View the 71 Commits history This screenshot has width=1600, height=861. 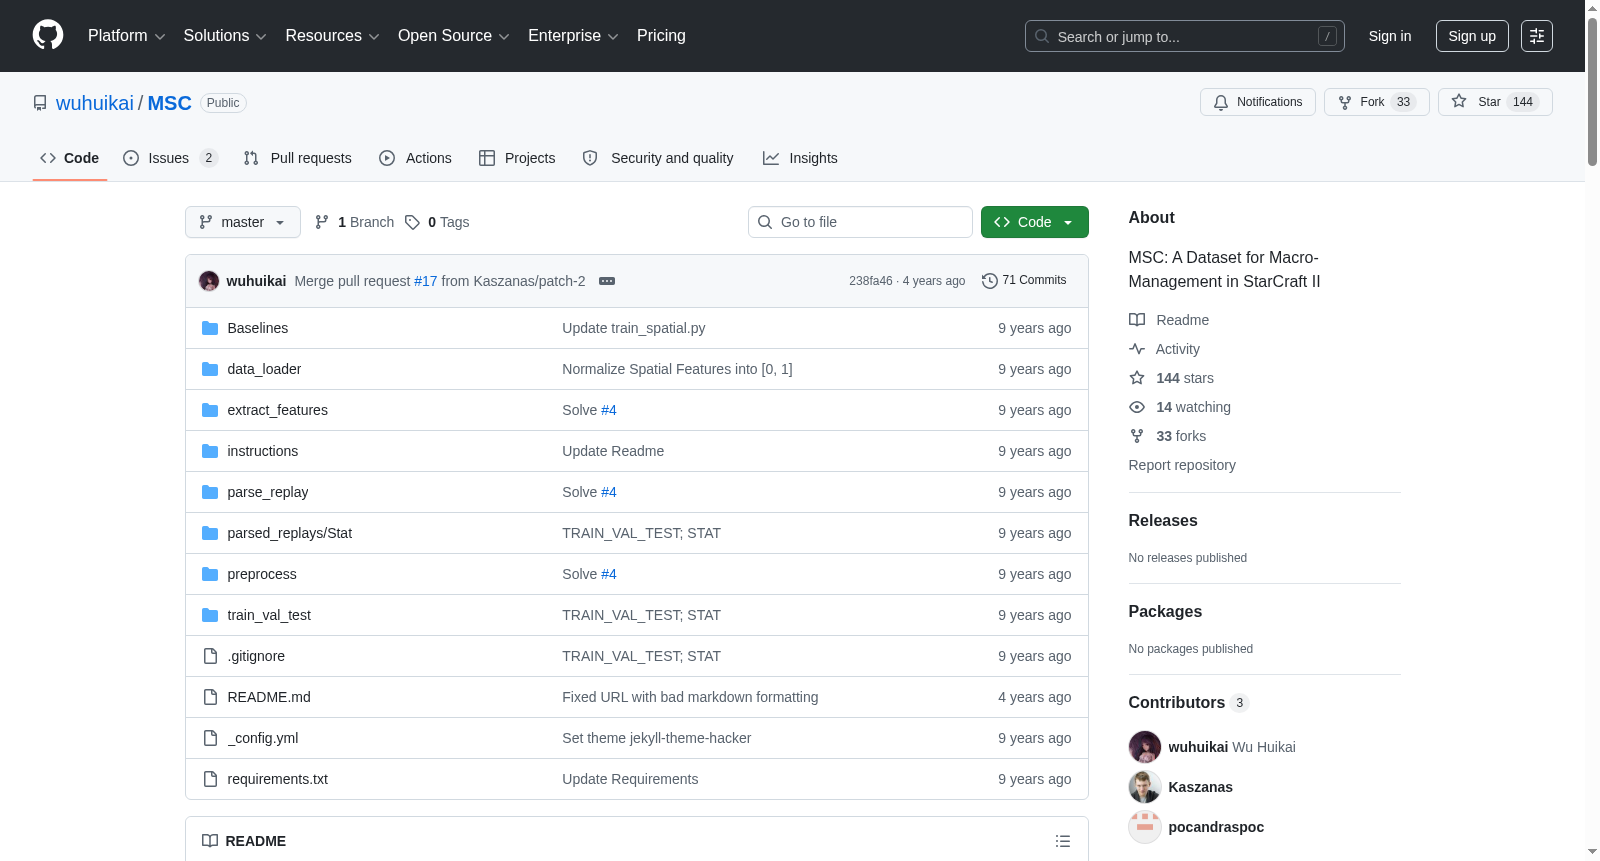point(1024,281)
